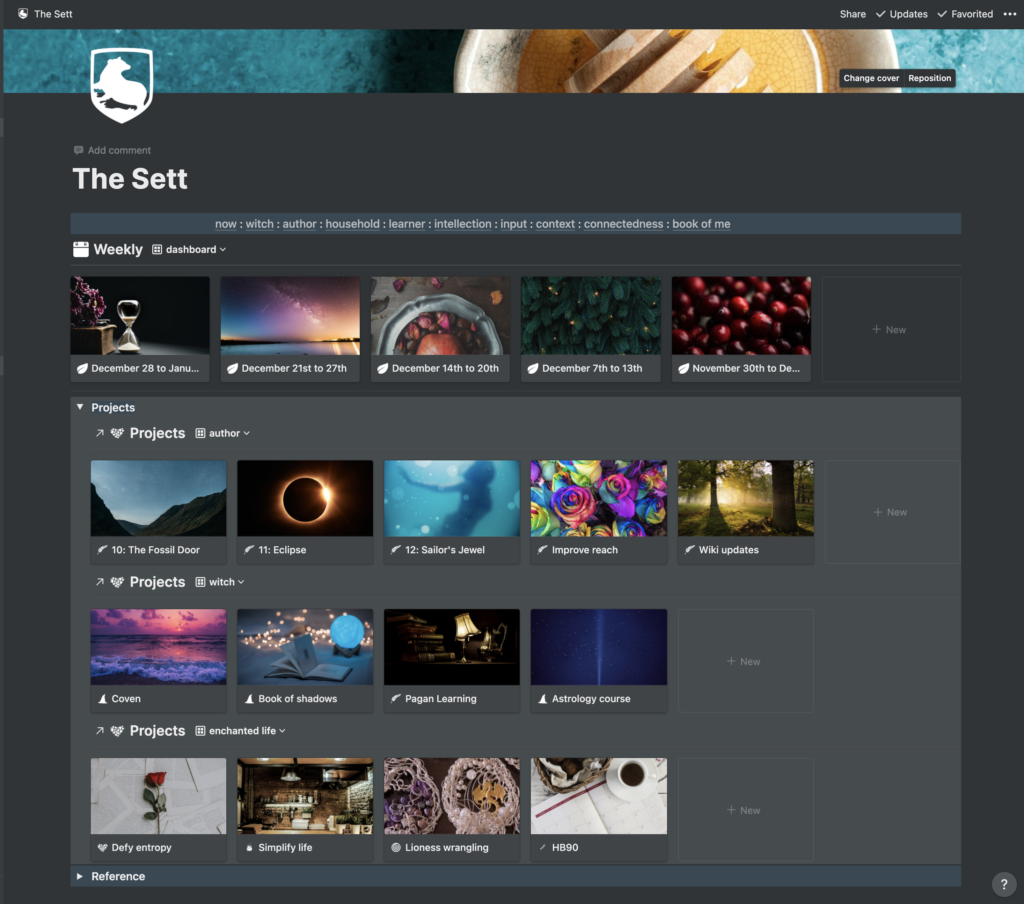Click hearts icon beside enchanted life Projects heading

coord(117,731)
